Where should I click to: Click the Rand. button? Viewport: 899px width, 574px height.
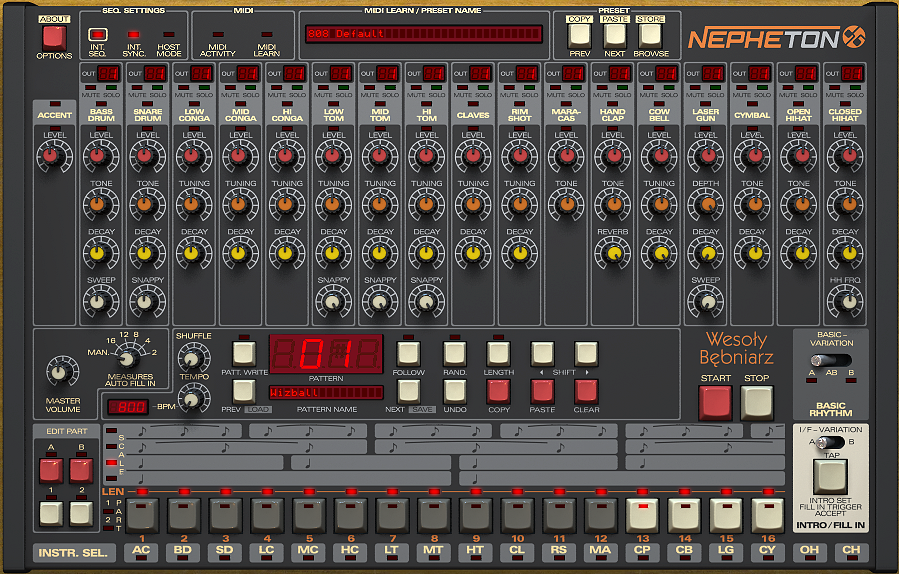click(x=455, y=354)
